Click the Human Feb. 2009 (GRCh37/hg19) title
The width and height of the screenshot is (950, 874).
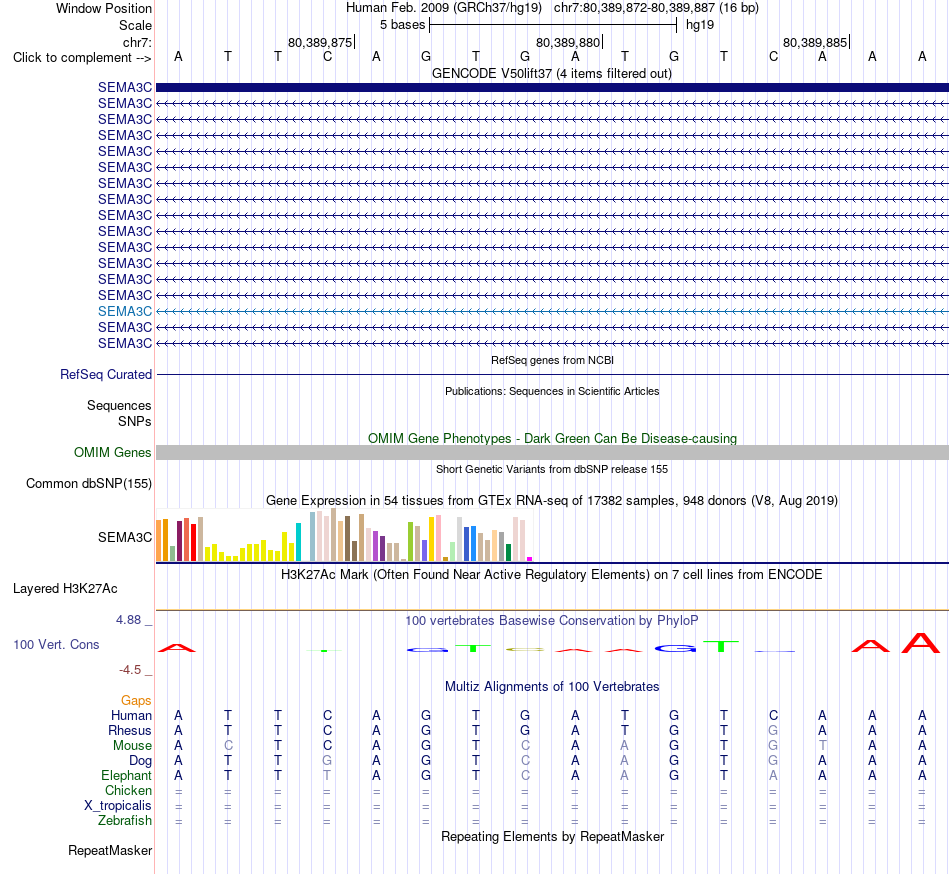point(443,8)
